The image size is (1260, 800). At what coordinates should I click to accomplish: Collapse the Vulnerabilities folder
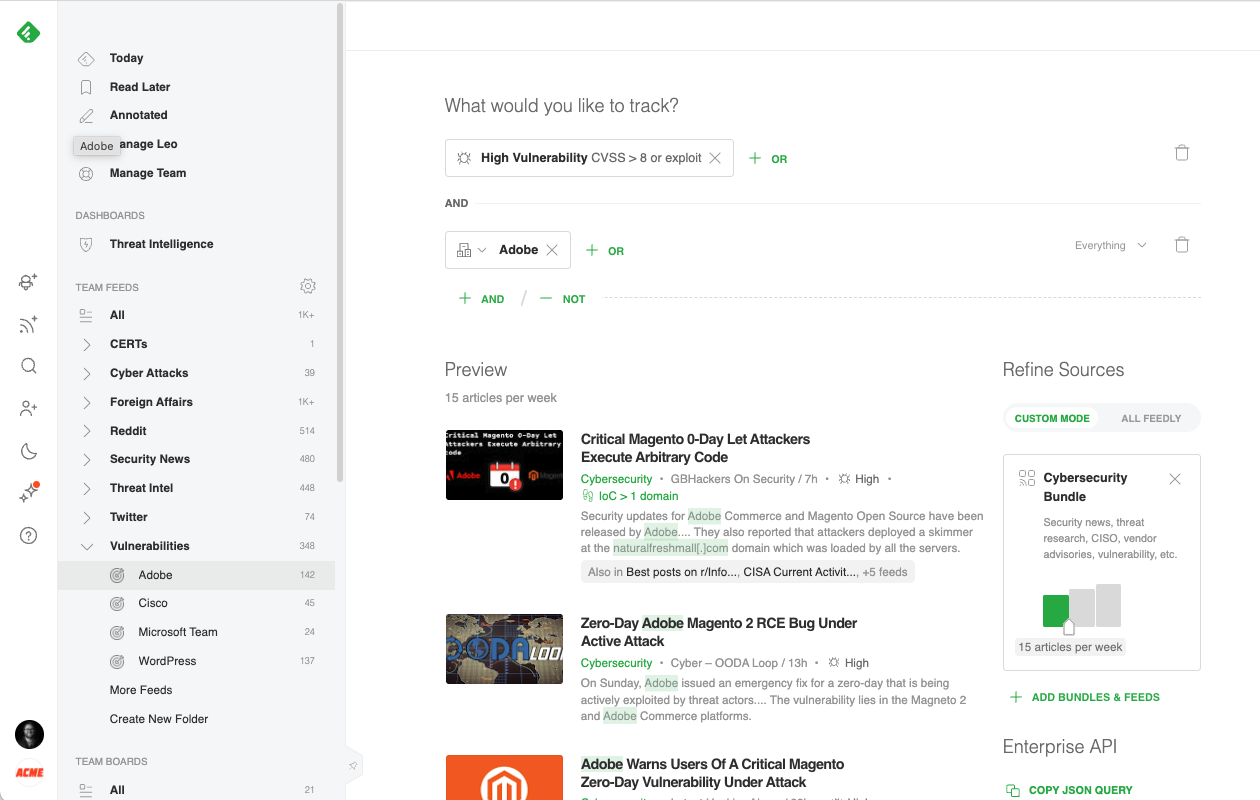pyautogui.click(x=87, y=546)
